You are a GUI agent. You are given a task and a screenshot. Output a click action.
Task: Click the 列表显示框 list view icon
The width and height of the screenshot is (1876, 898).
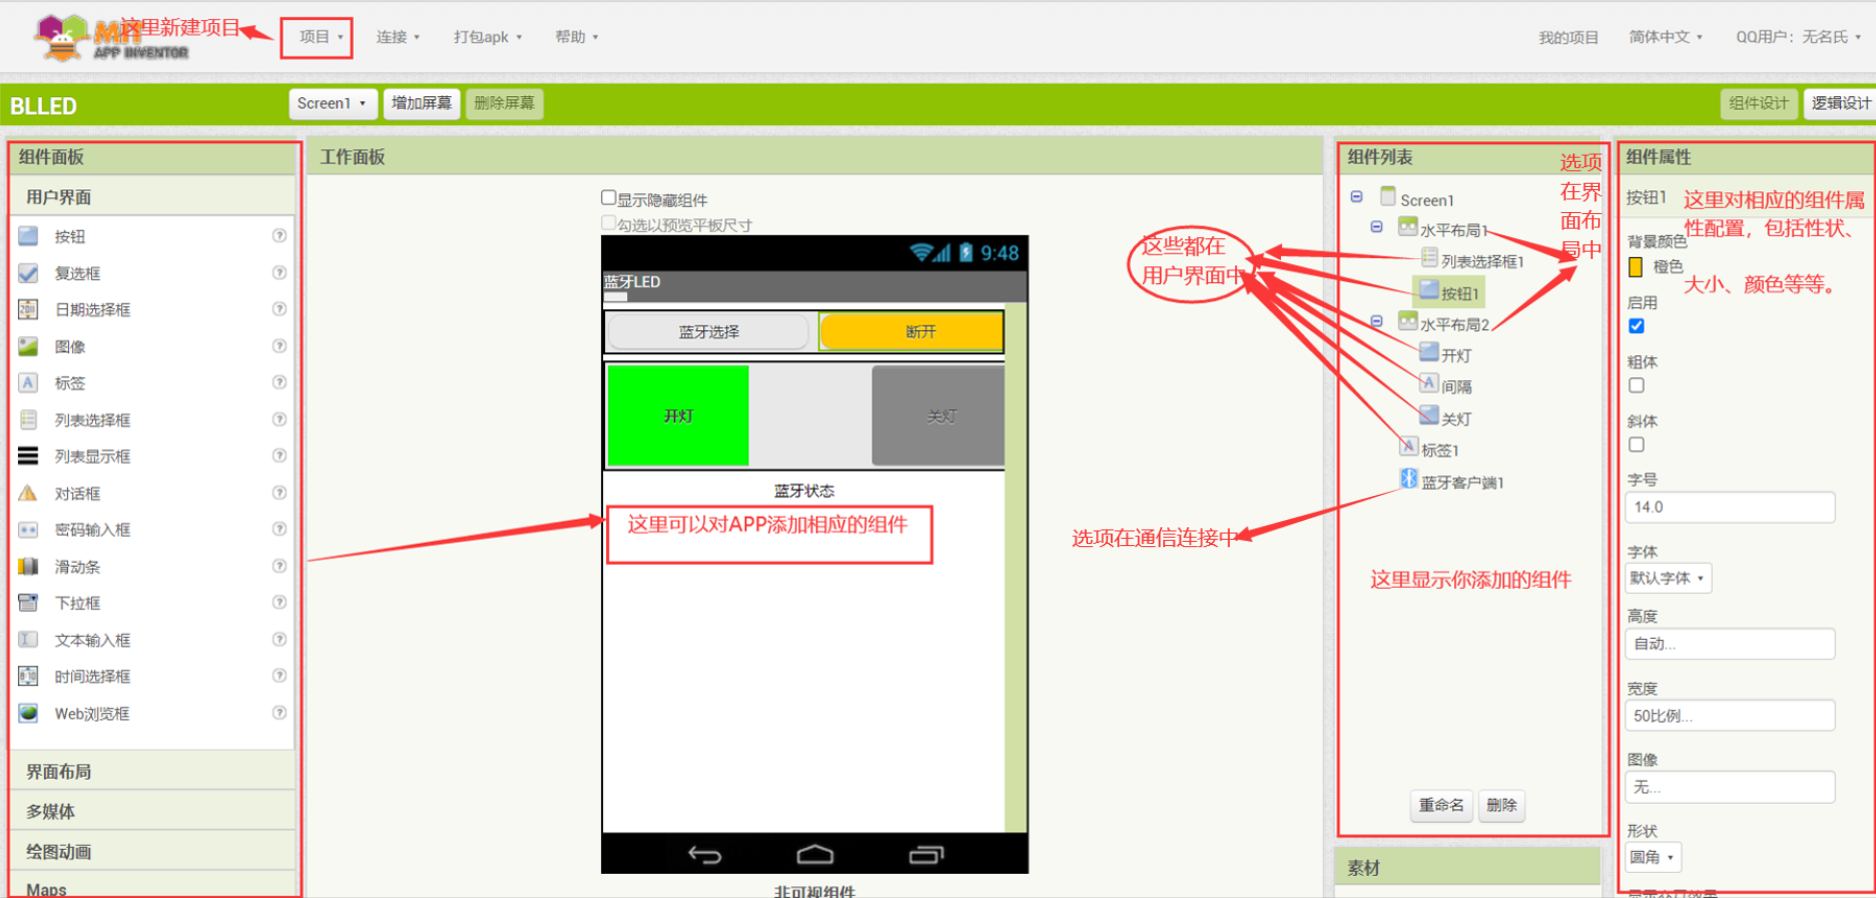coord(28,457)
